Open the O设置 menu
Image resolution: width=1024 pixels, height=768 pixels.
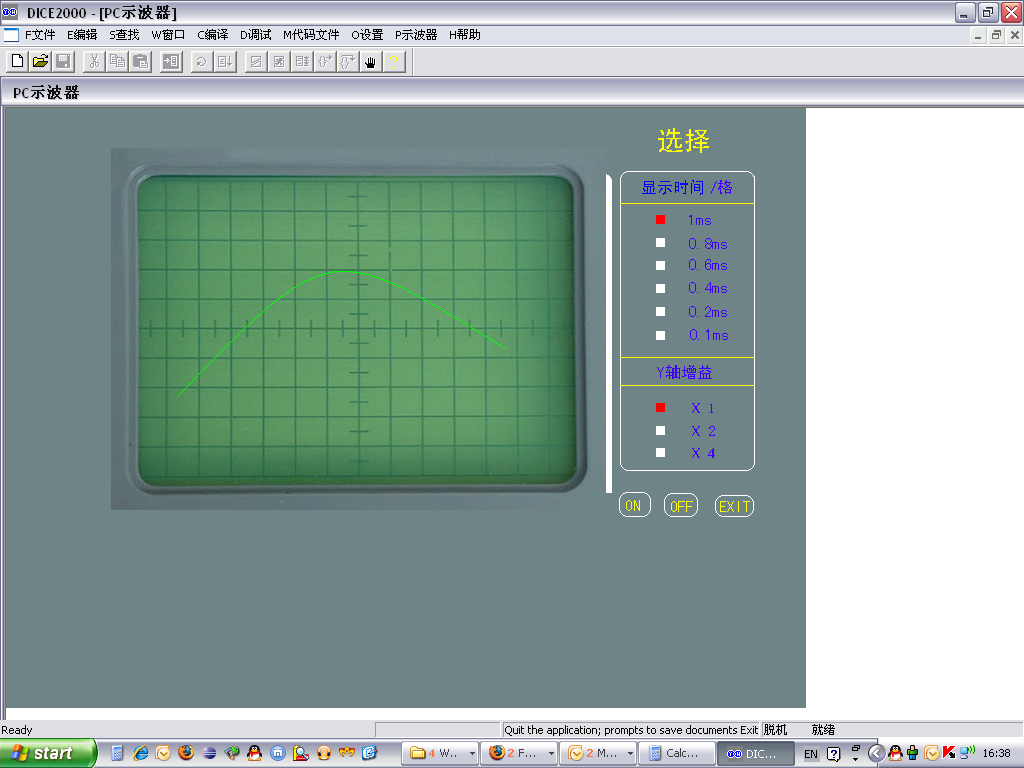(367, 35)
